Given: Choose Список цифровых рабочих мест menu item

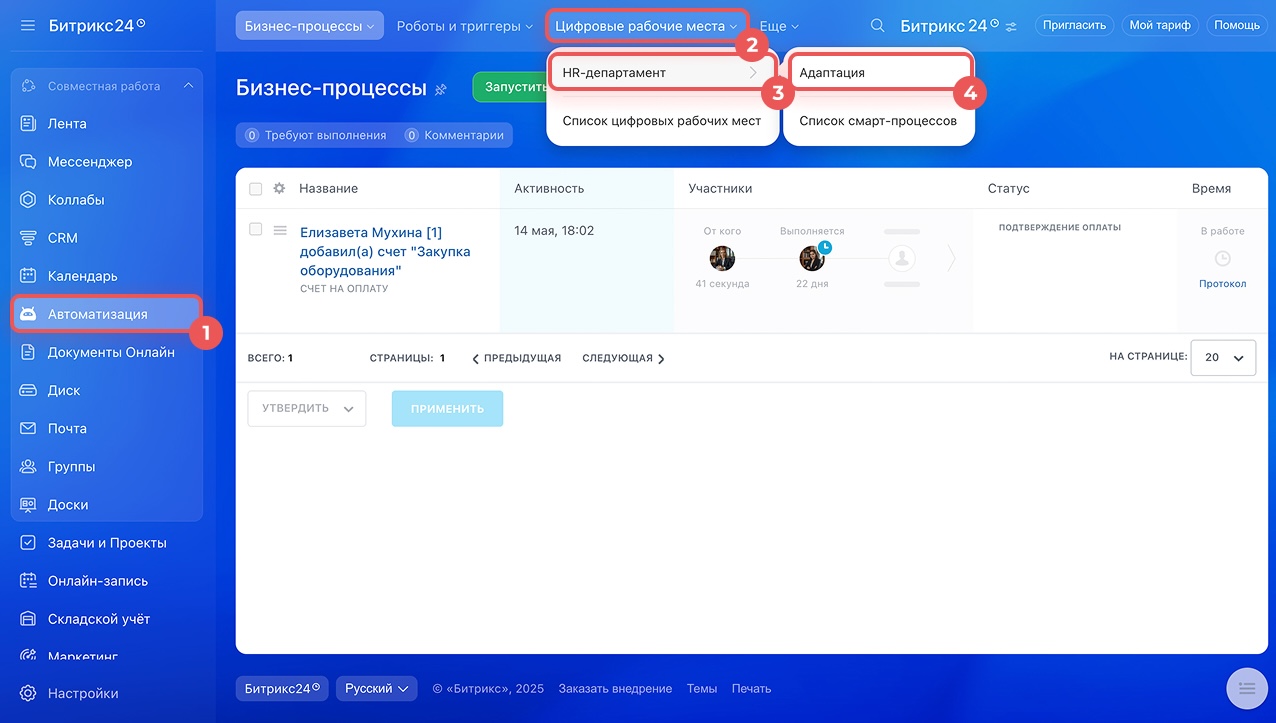Looking at the screenshot, I should 661,121.
